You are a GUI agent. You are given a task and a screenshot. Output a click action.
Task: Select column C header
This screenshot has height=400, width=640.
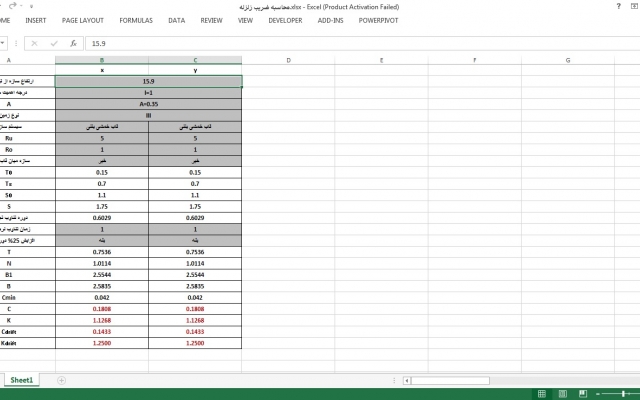point(195,60)
